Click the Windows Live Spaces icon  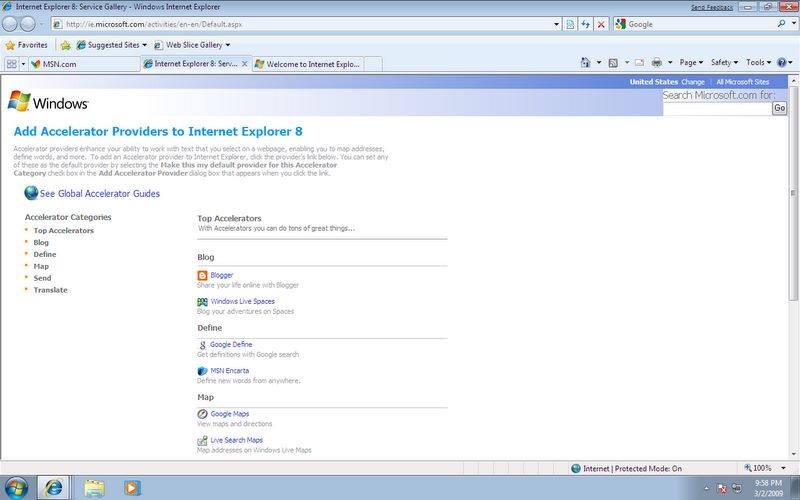203,302
